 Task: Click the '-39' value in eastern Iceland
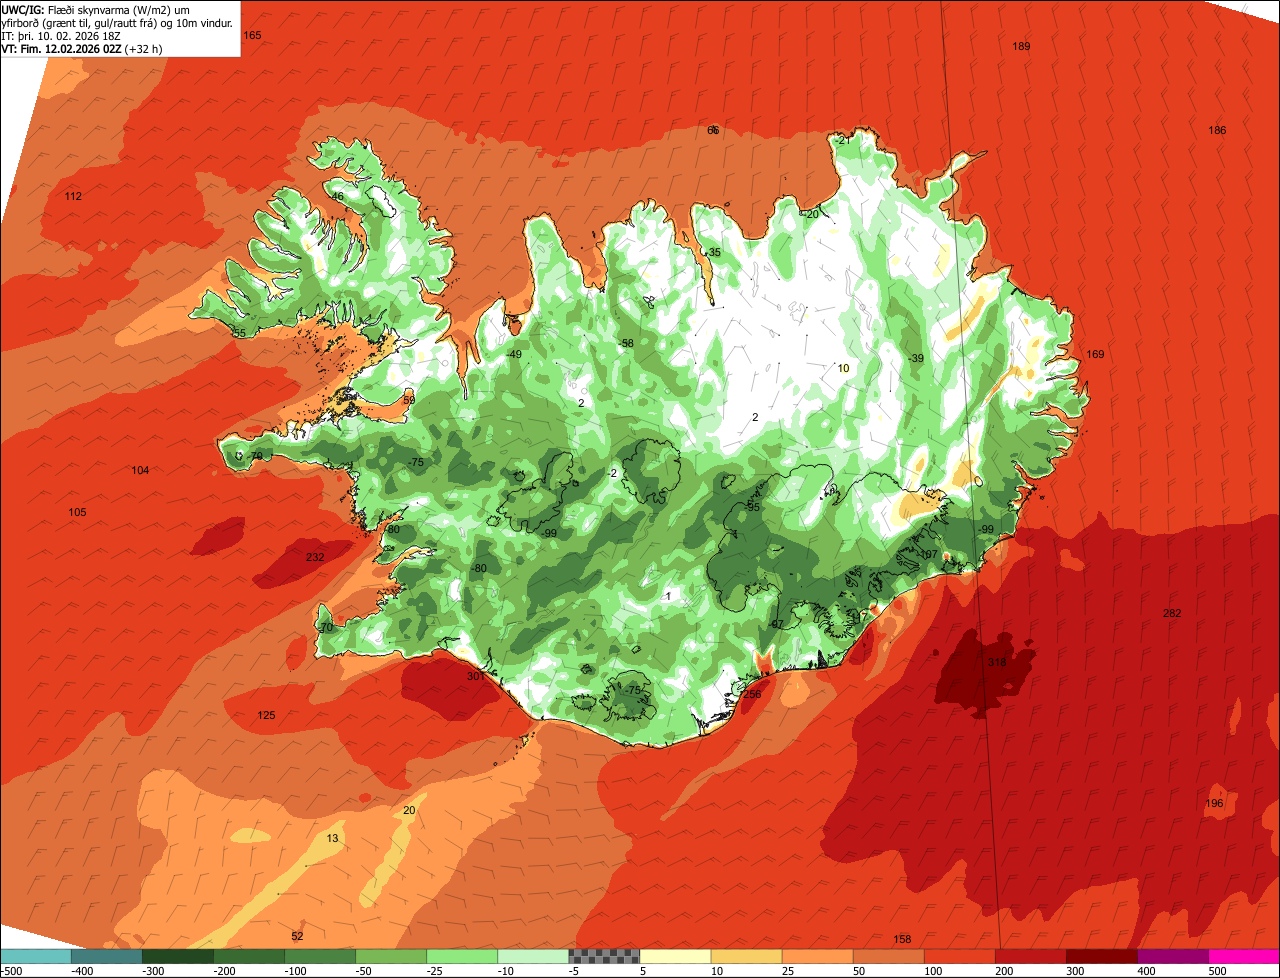coord(915,359)
